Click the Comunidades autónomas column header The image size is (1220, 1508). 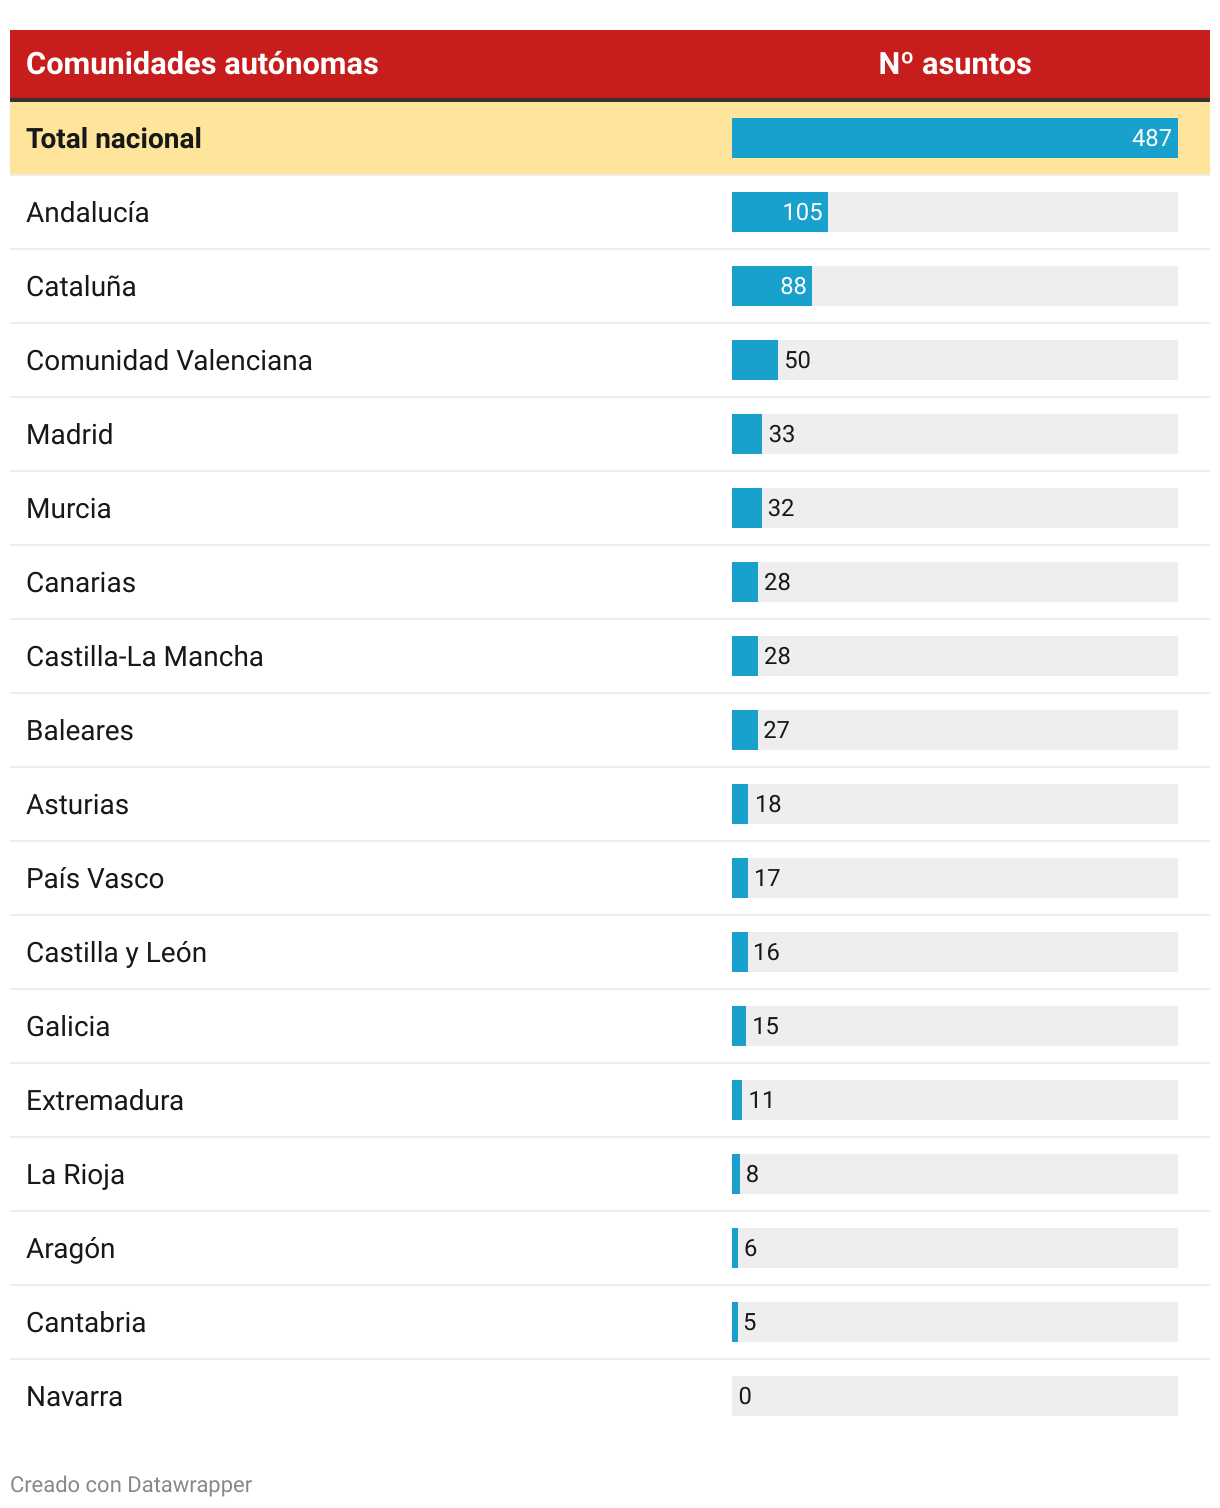tap(202, 64)
